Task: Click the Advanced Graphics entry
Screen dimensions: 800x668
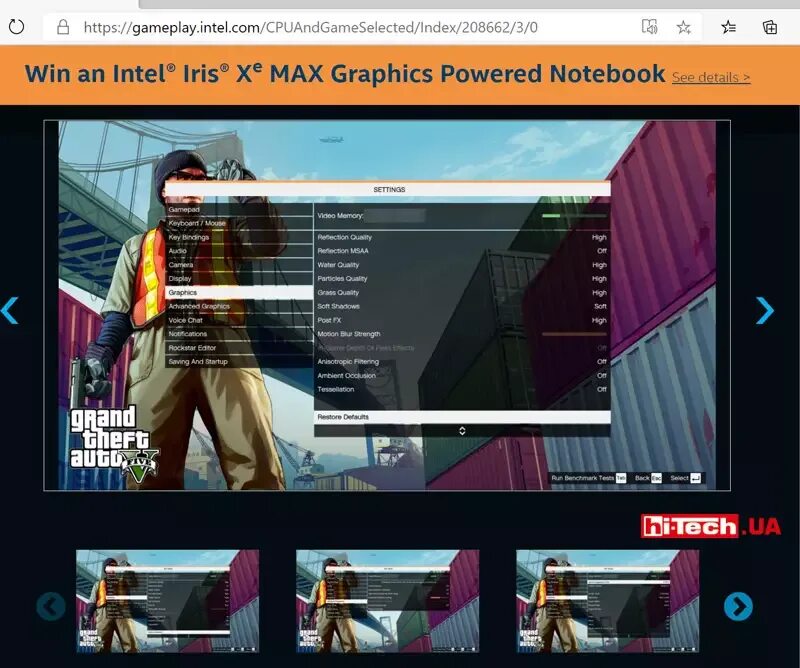Action: [x=239, y=306]
